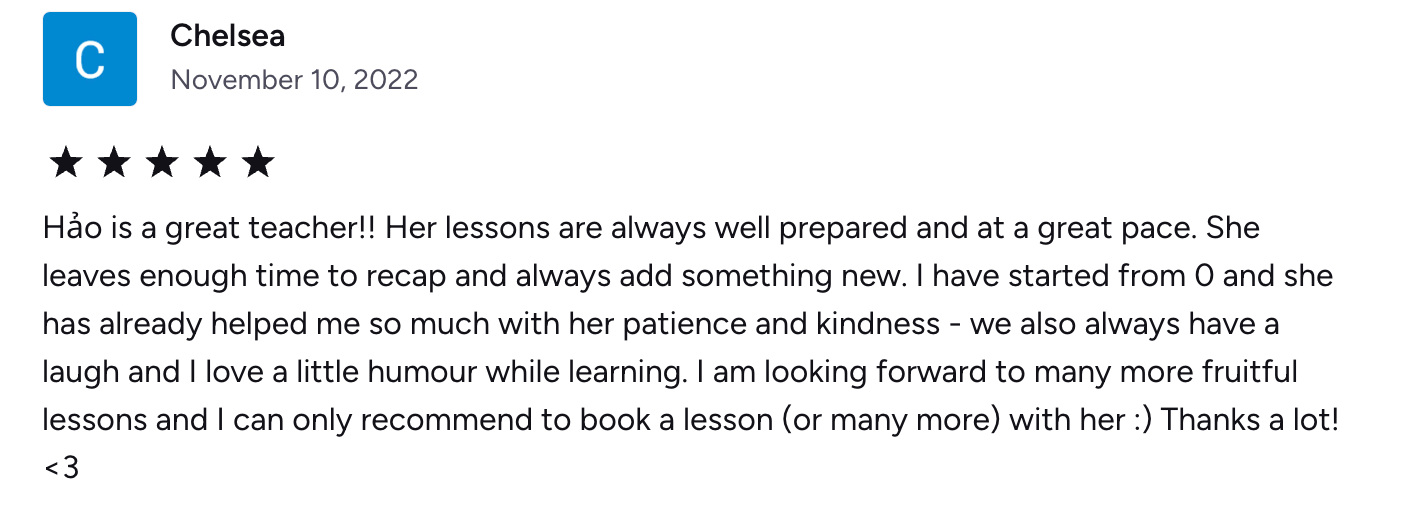
Task: Click the November 10, 2022 date
Action: tap(294, 80)
